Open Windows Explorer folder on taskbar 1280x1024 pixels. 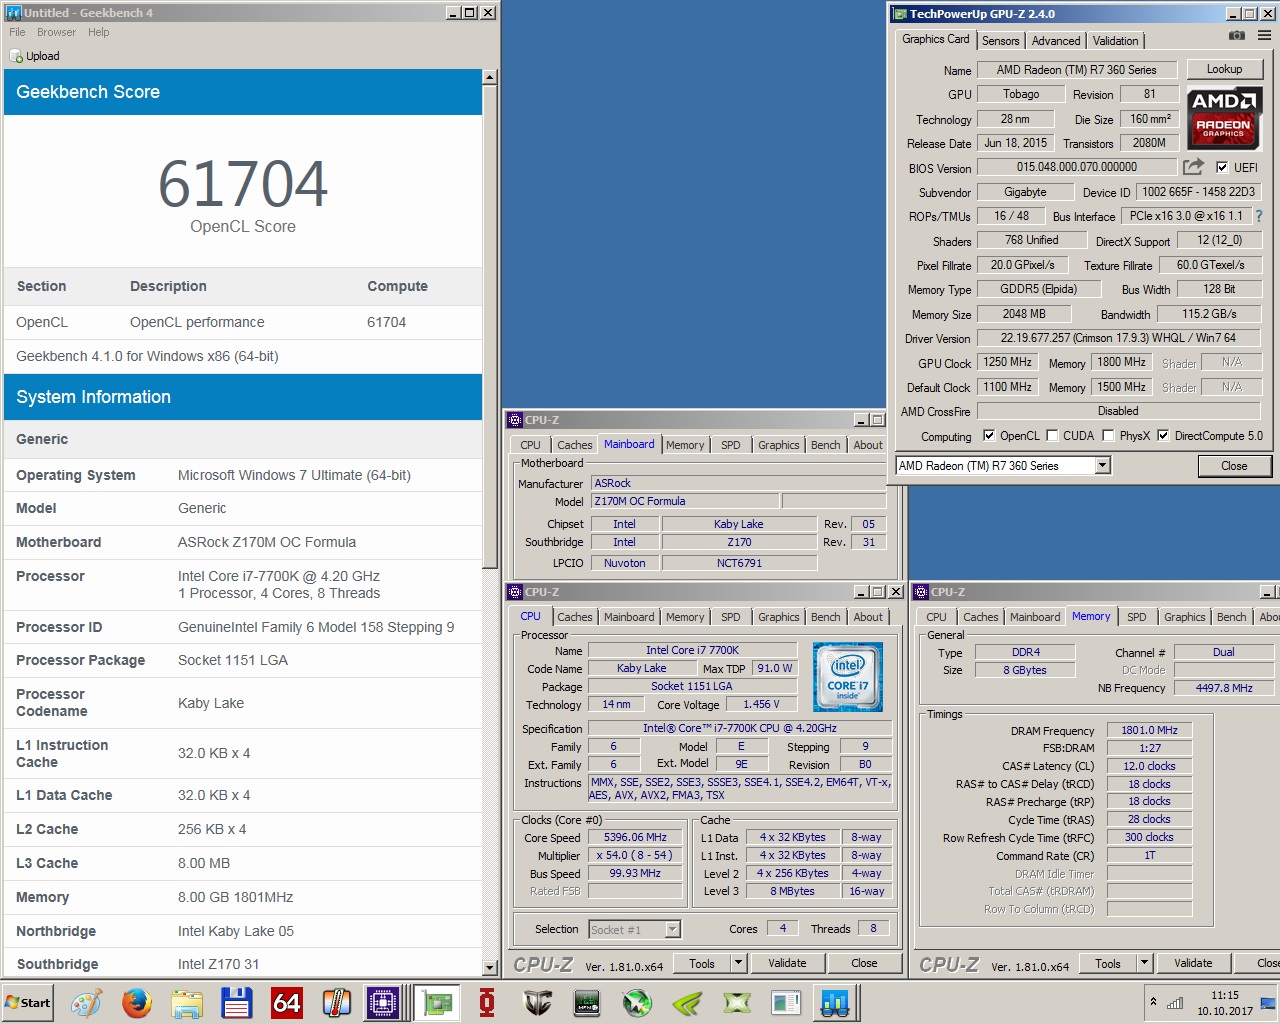point(186,1003)
